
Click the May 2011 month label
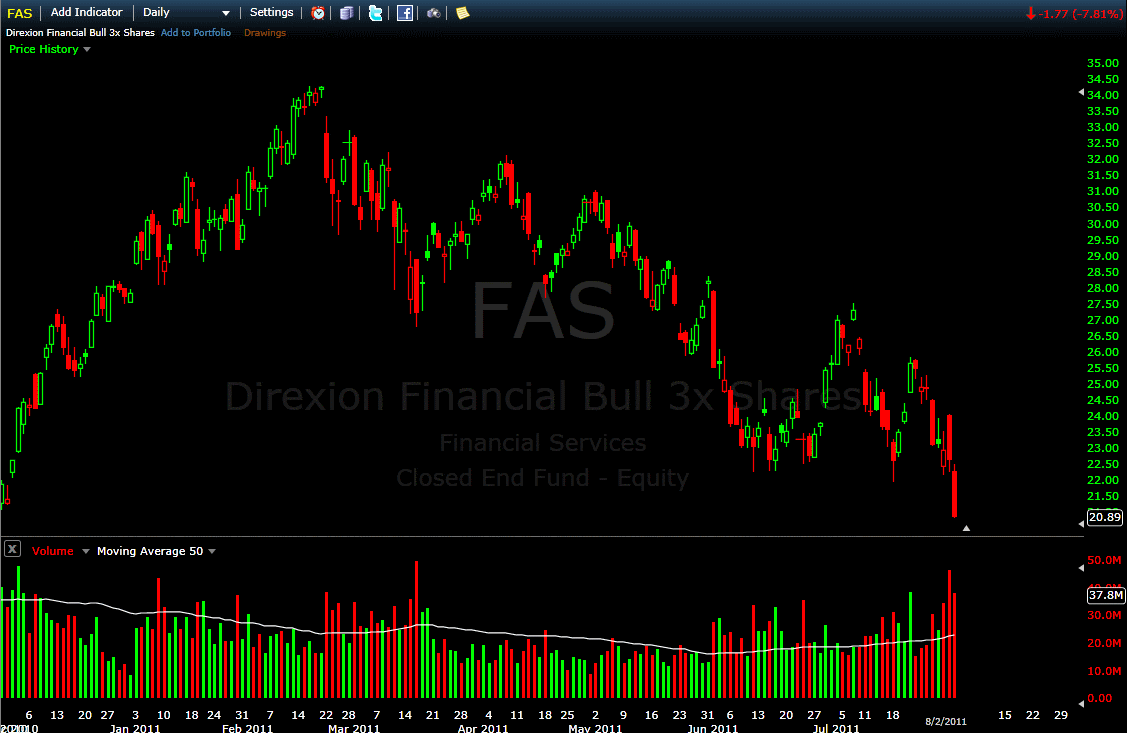coord(595,728)
